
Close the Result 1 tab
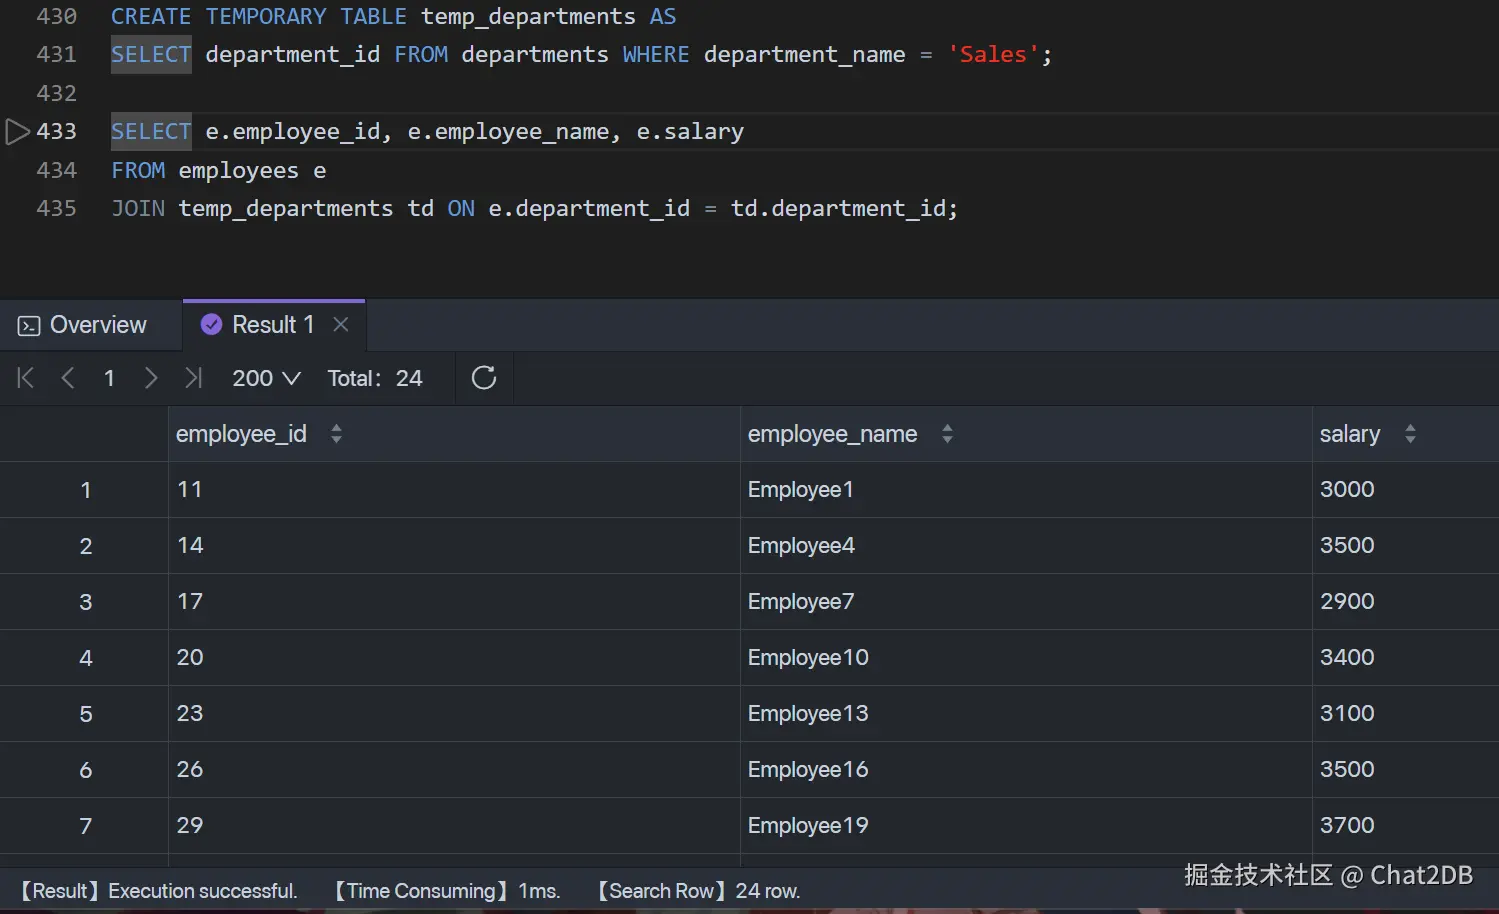point(341,324)
